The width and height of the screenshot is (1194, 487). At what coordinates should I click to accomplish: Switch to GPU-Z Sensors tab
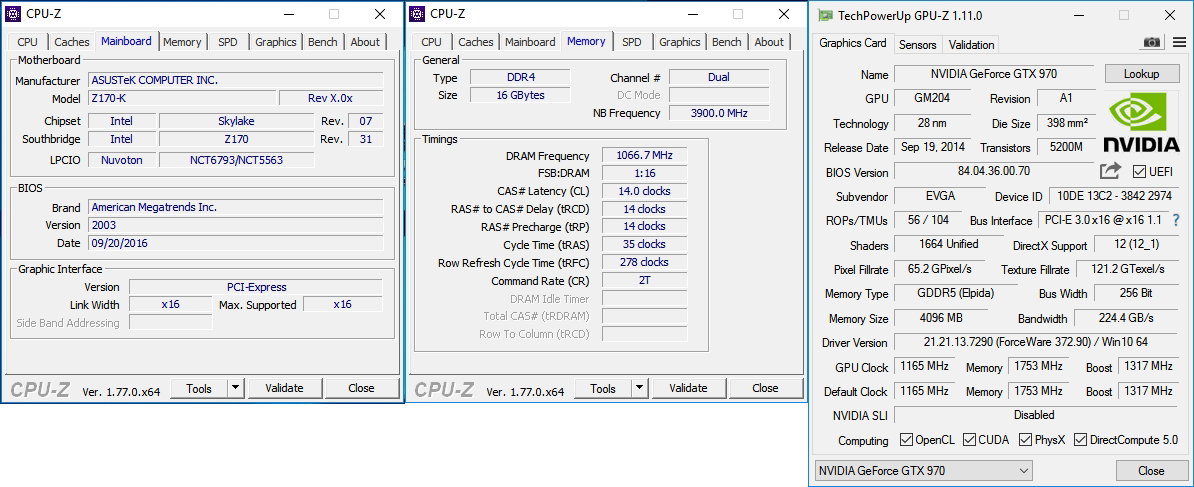click(x=918, y=44)
